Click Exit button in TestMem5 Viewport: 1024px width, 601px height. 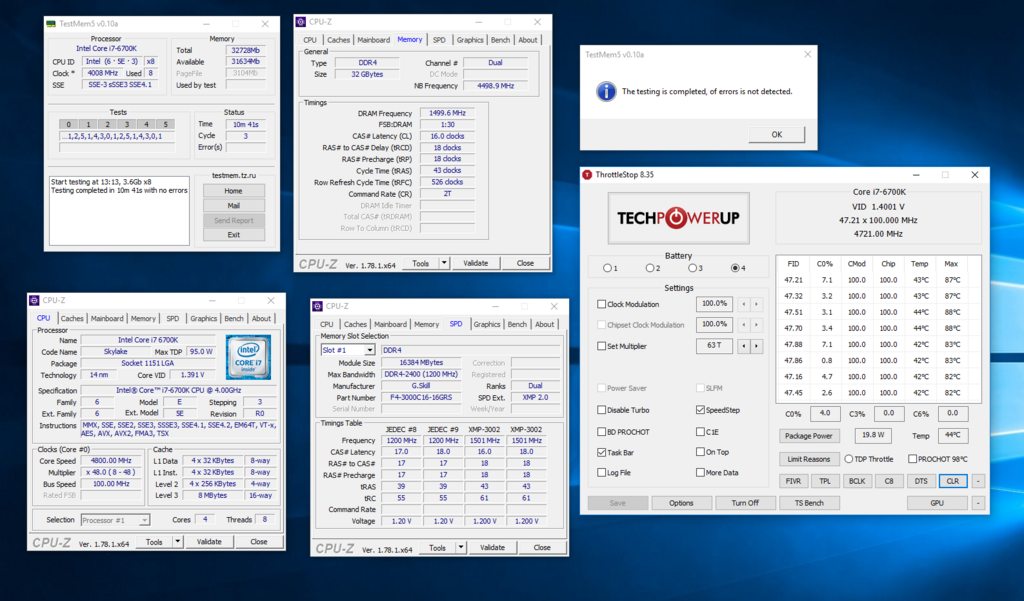[233, 235]
